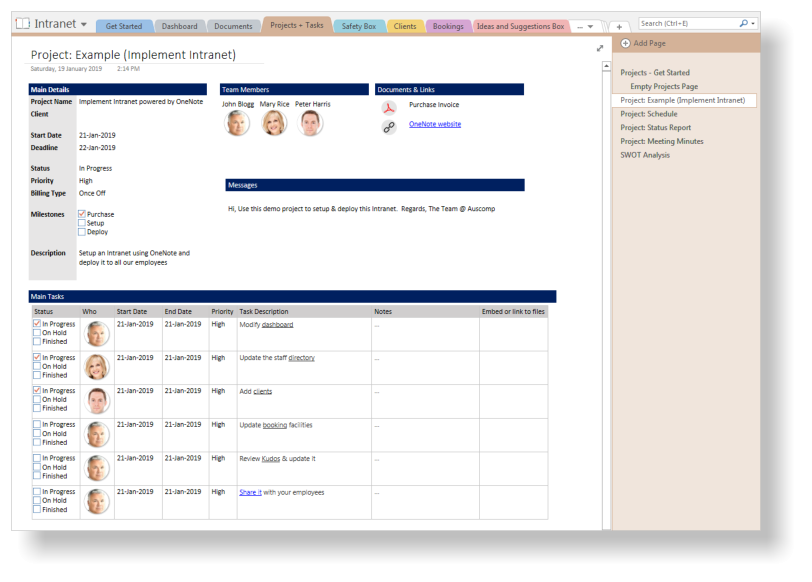Image resolution: width=812 pixels, height=582 pixels.
Task: Click Peter Harris's team member photo
Action: (x=310, y=123)
